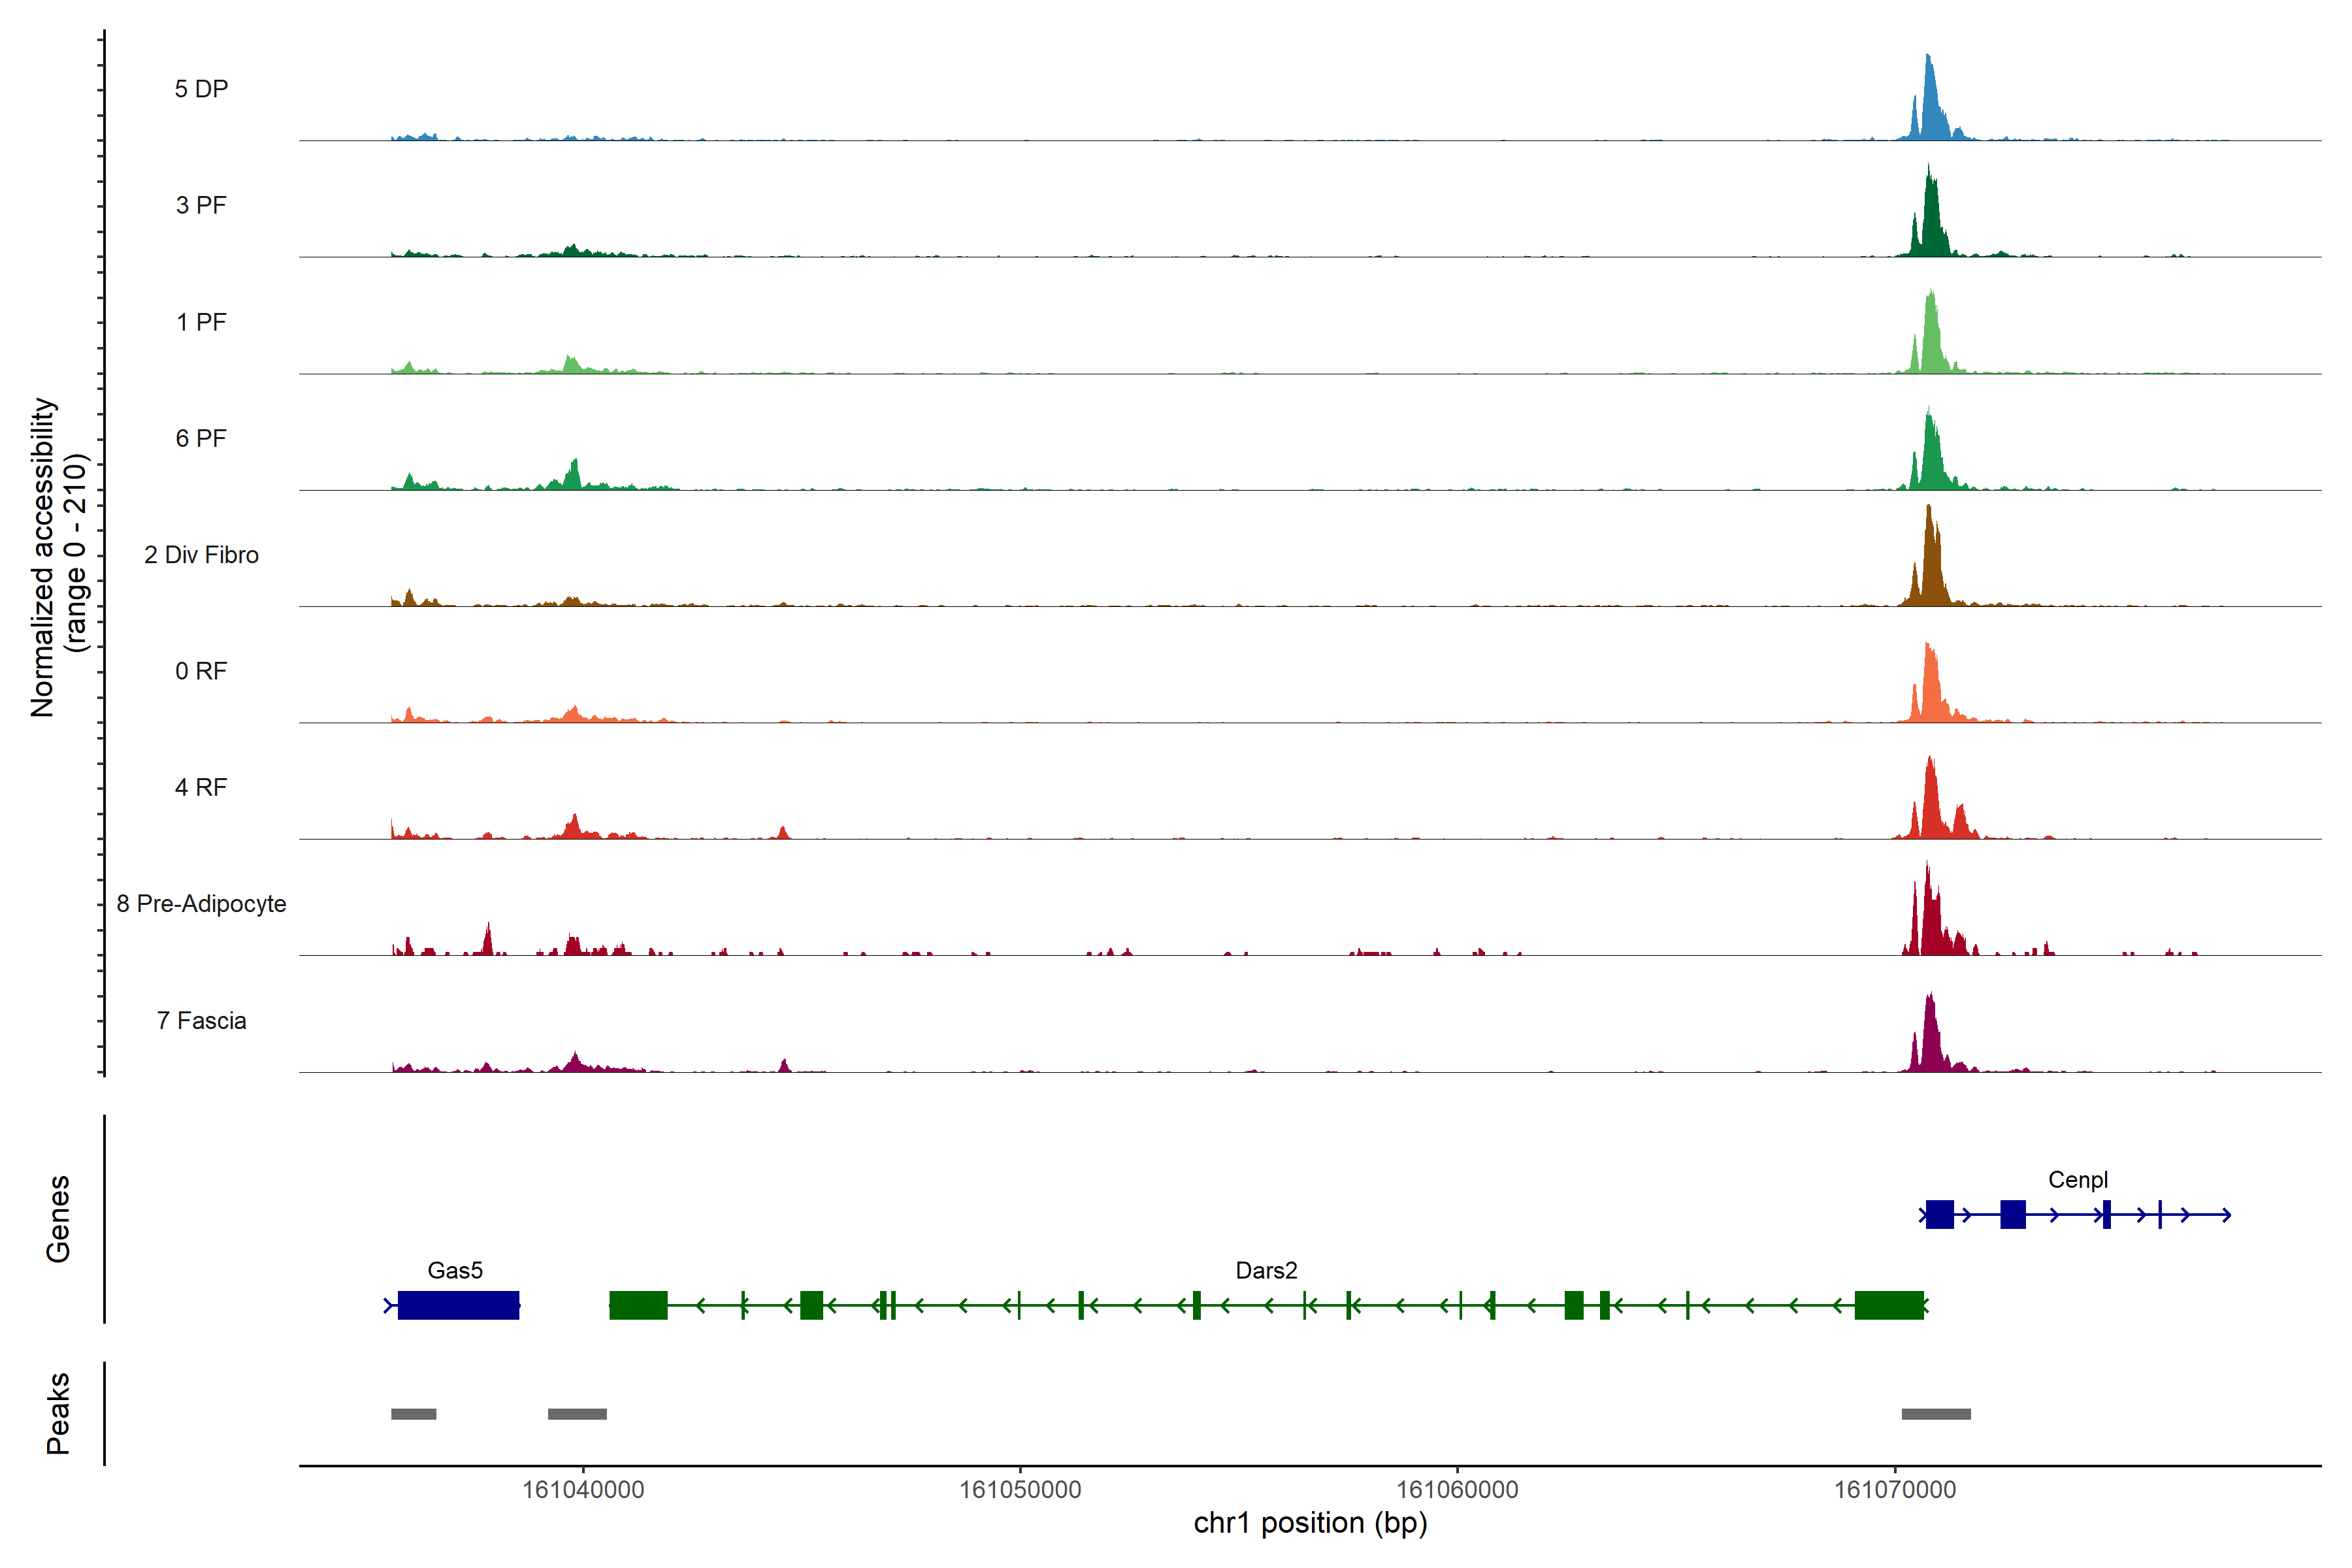Viewport: 2352px width, 1568px height.
Task: Click the small 4 RF peak in Dars2
Action: coord(783,833)
